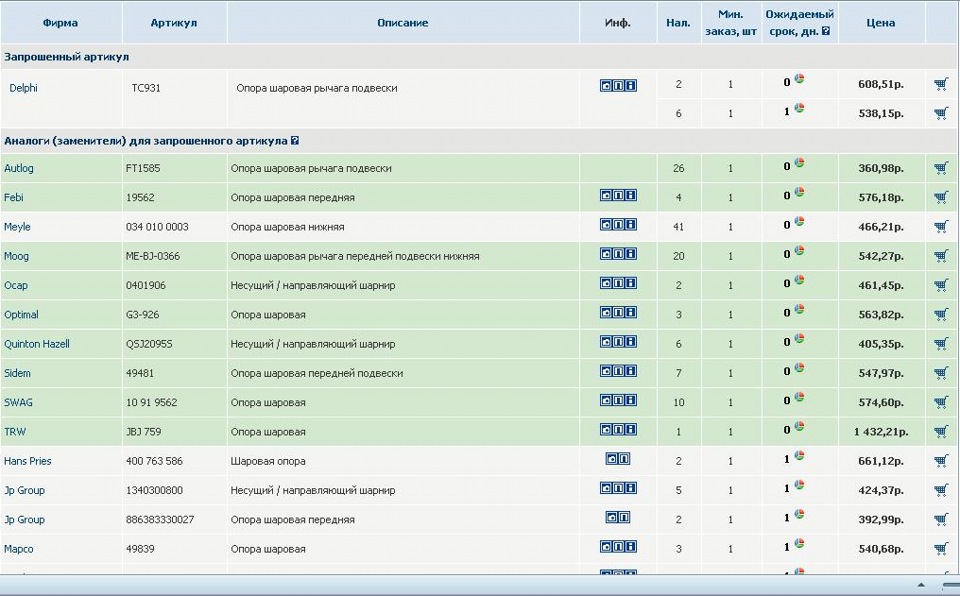Image resolution: width=960 pixels, height=596 pixels.
Task: Open TRW brand link
Action: point(15,432)
